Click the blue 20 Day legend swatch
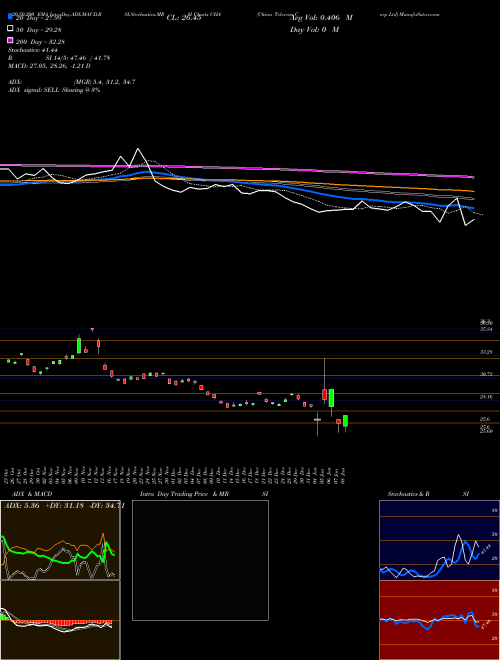500x660 pixels. 10,17
